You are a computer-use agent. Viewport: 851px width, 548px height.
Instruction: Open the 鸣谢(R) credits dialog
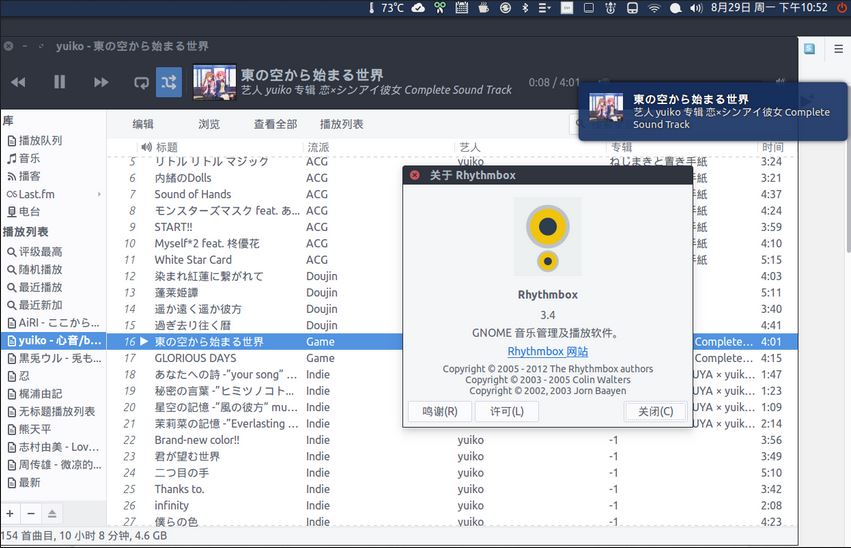(440, 411)
